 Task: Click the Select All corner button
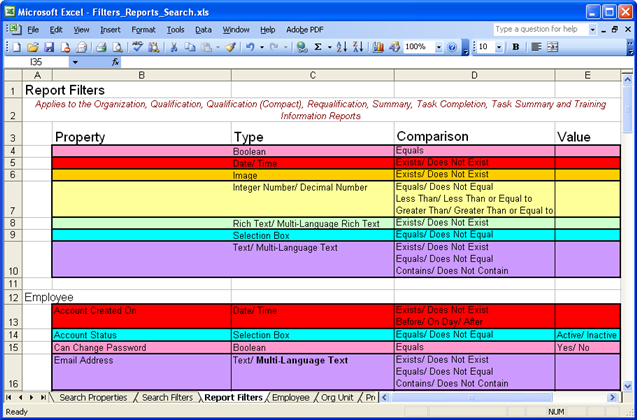pos(13,75)
